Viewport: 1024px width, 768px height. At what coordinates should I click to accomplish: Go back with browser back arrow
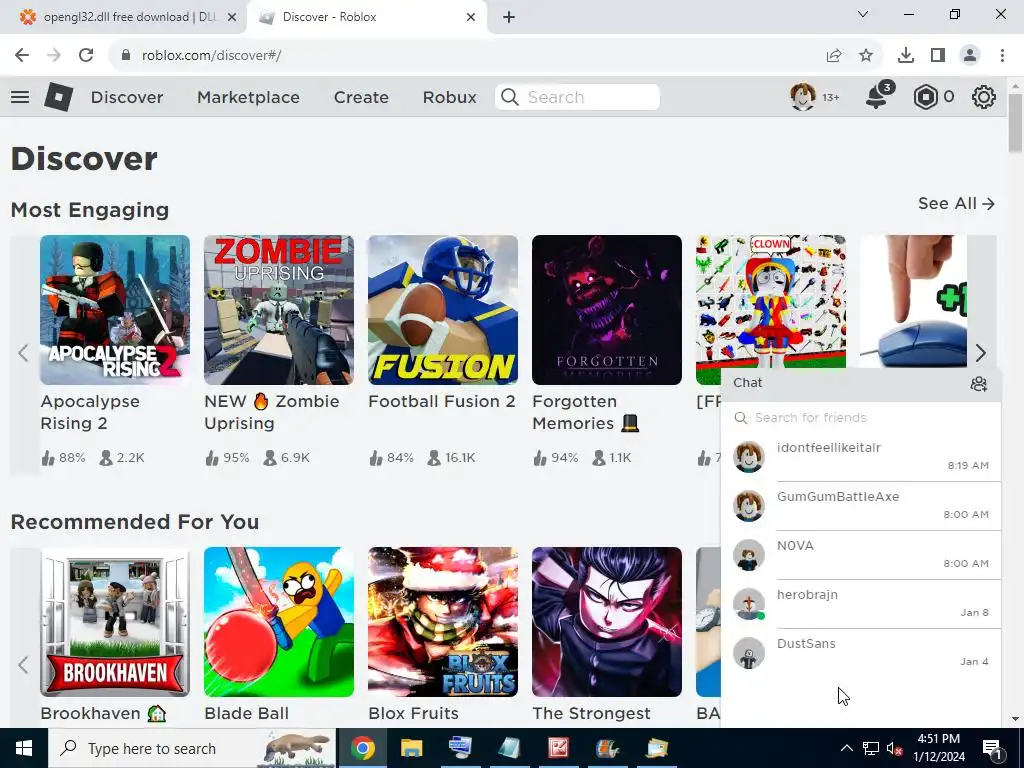tap(22, 55)
